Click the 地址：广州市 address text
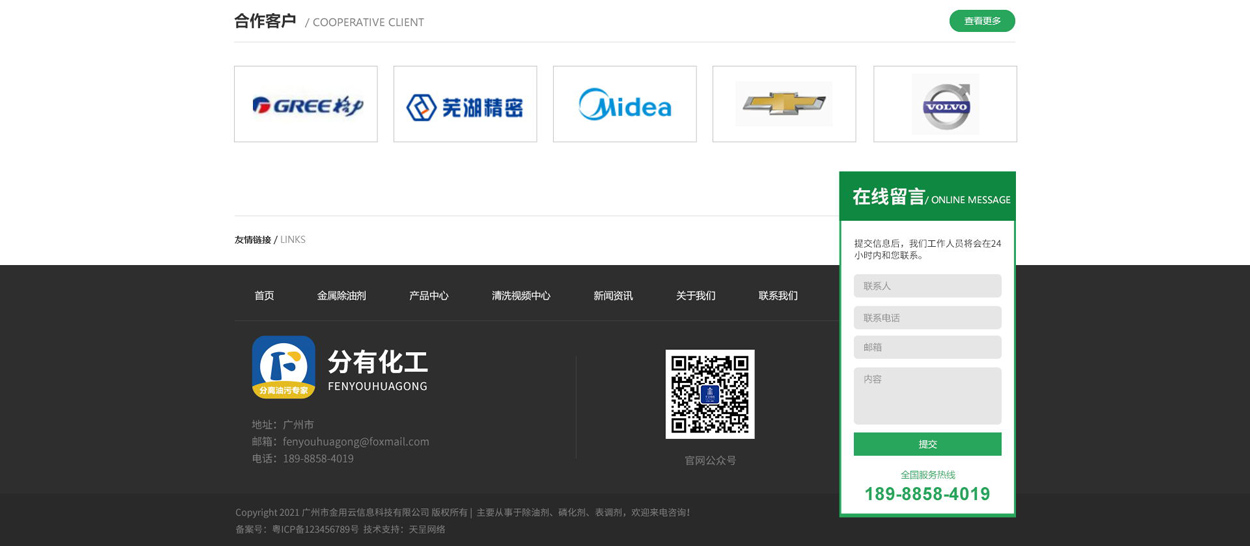This screenshot has height=546, width=1250. [x=283, y=424]
